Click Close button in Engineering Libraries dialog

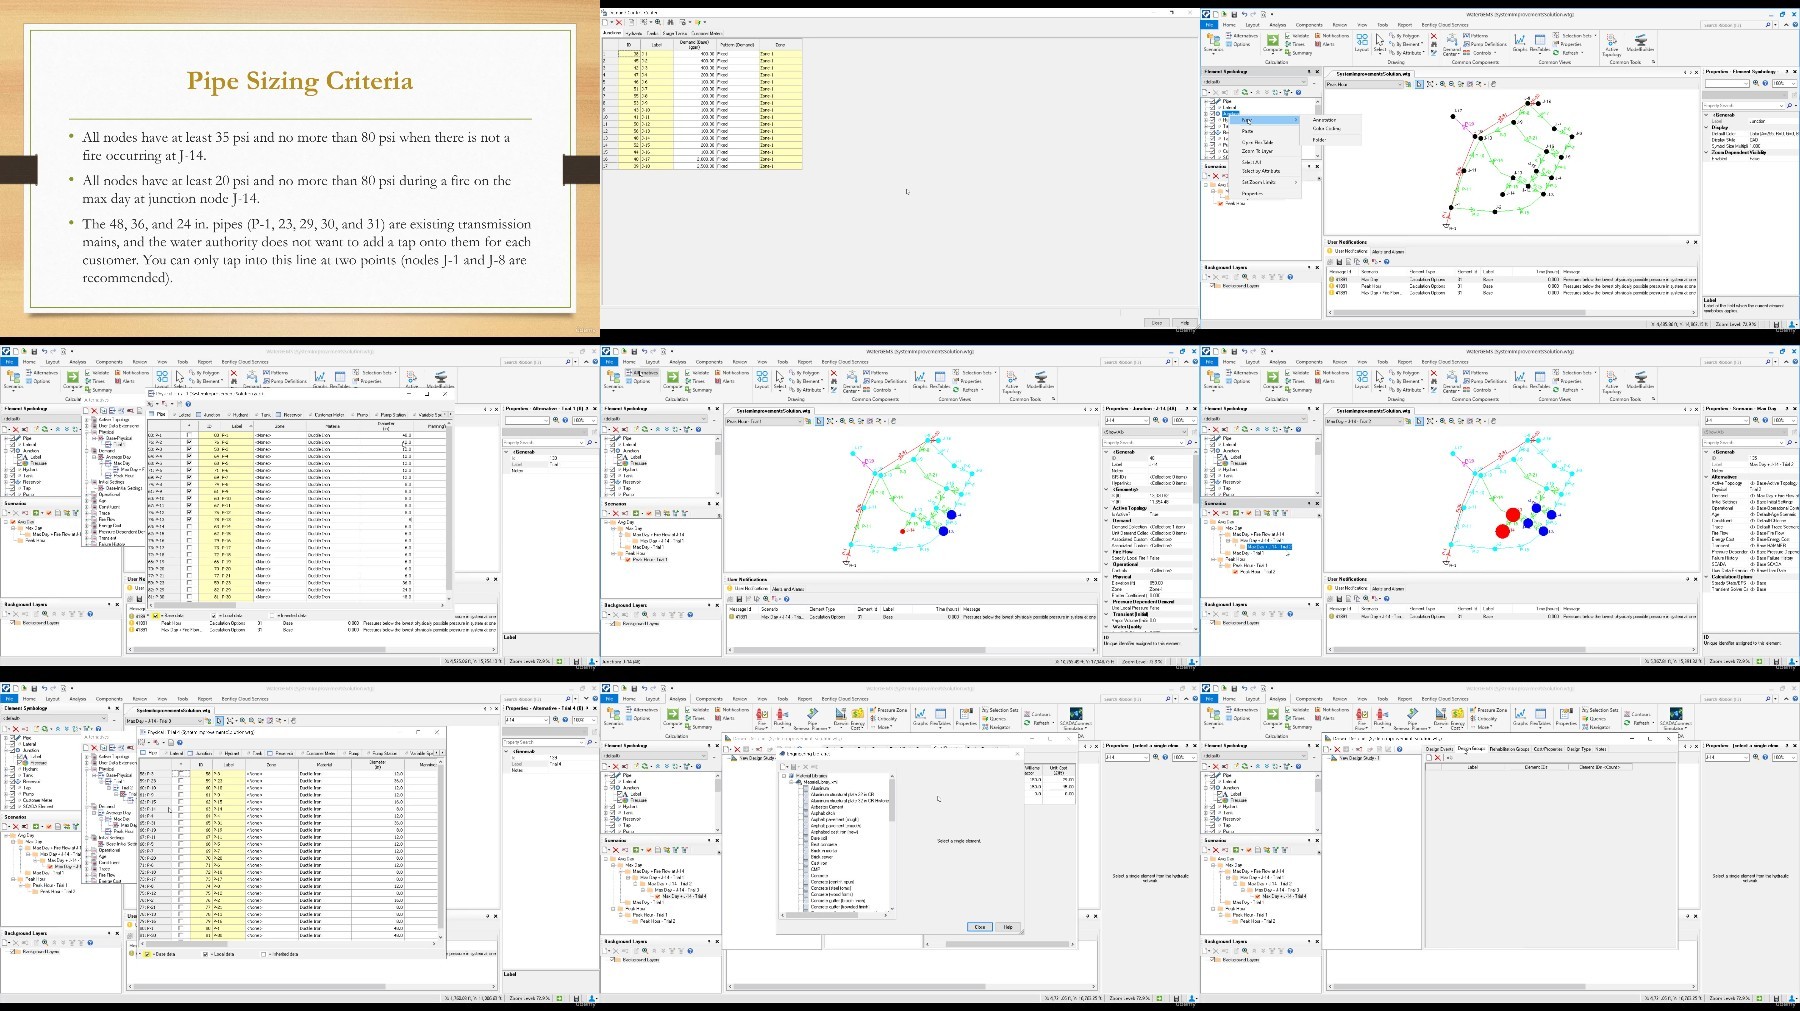[x=980, y=927]
